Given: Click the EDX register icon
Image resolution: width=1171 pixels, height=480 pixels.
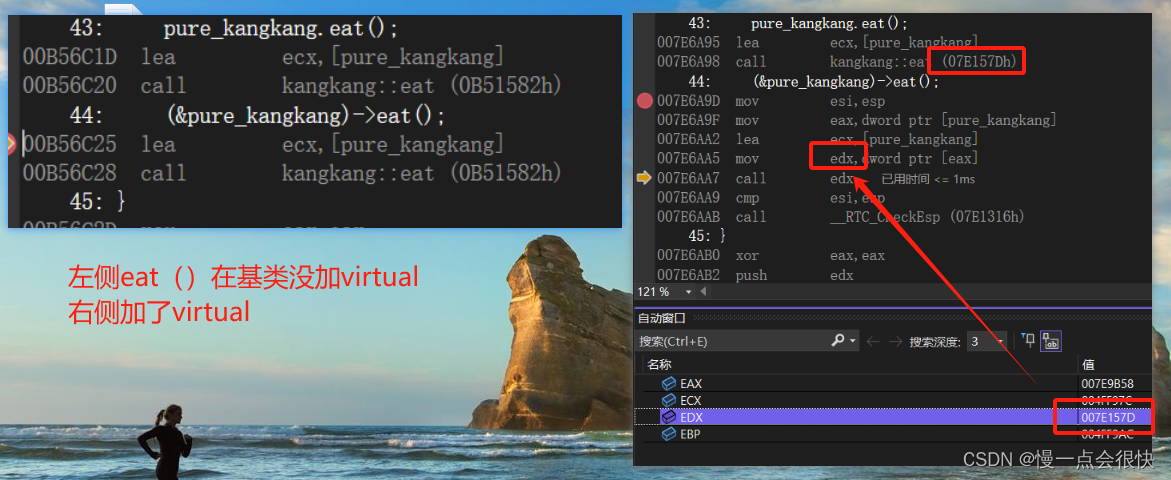Looking at the screenshot, I should pos(668,417).
